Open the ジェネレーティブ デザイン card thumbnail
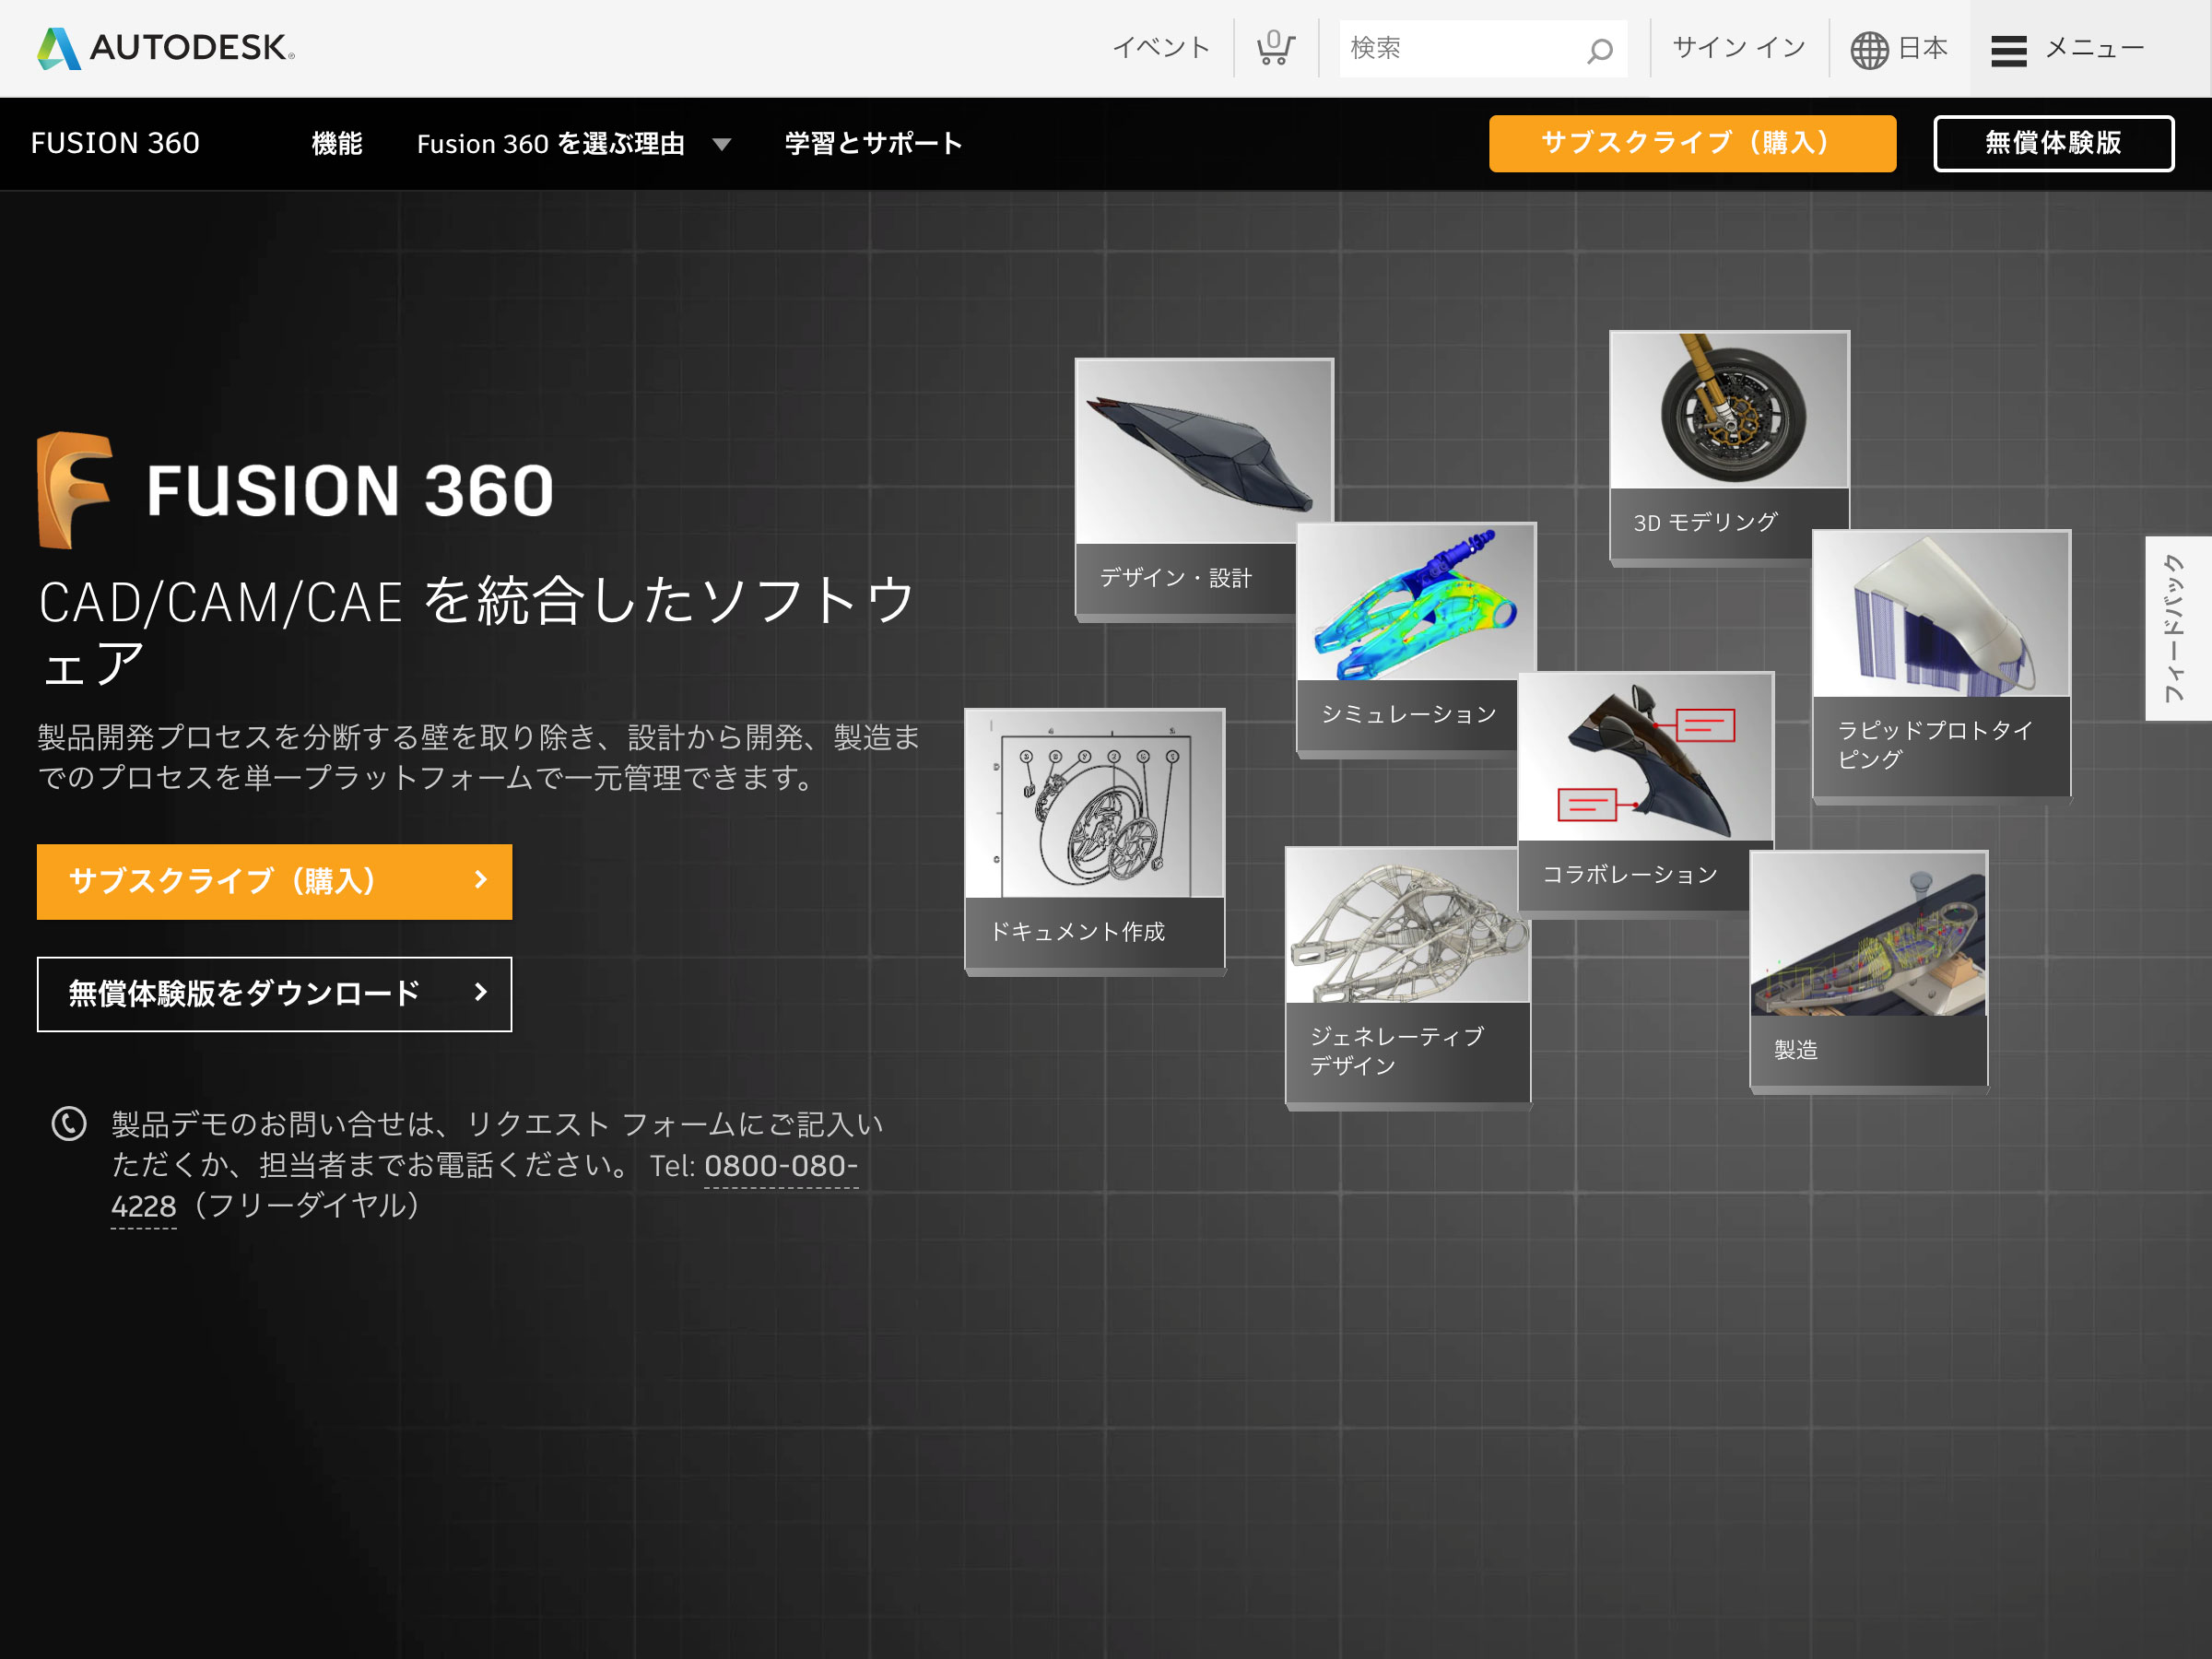The width and height of the screenshot is (2212, 1659). pos(1408,926)
